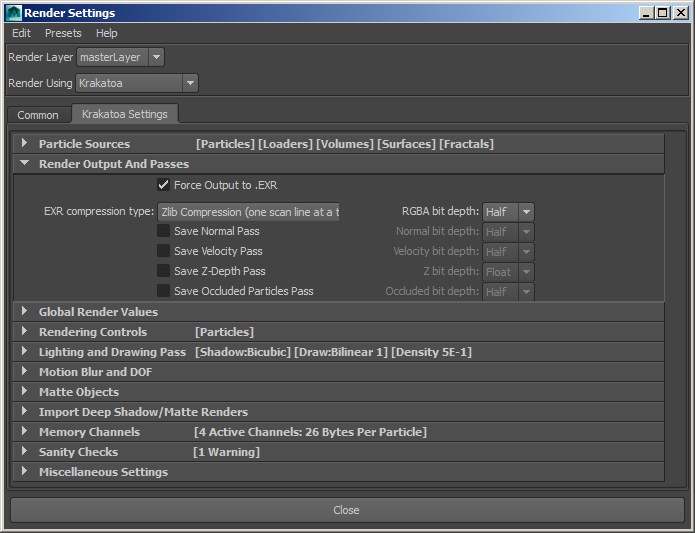Click '[Shadow:Bicubic] [Draw:Bilinear 1] [Density 5E-1]' summary
Image resolution: width=695 pixels, height=533 pixels.
point(333,352)
